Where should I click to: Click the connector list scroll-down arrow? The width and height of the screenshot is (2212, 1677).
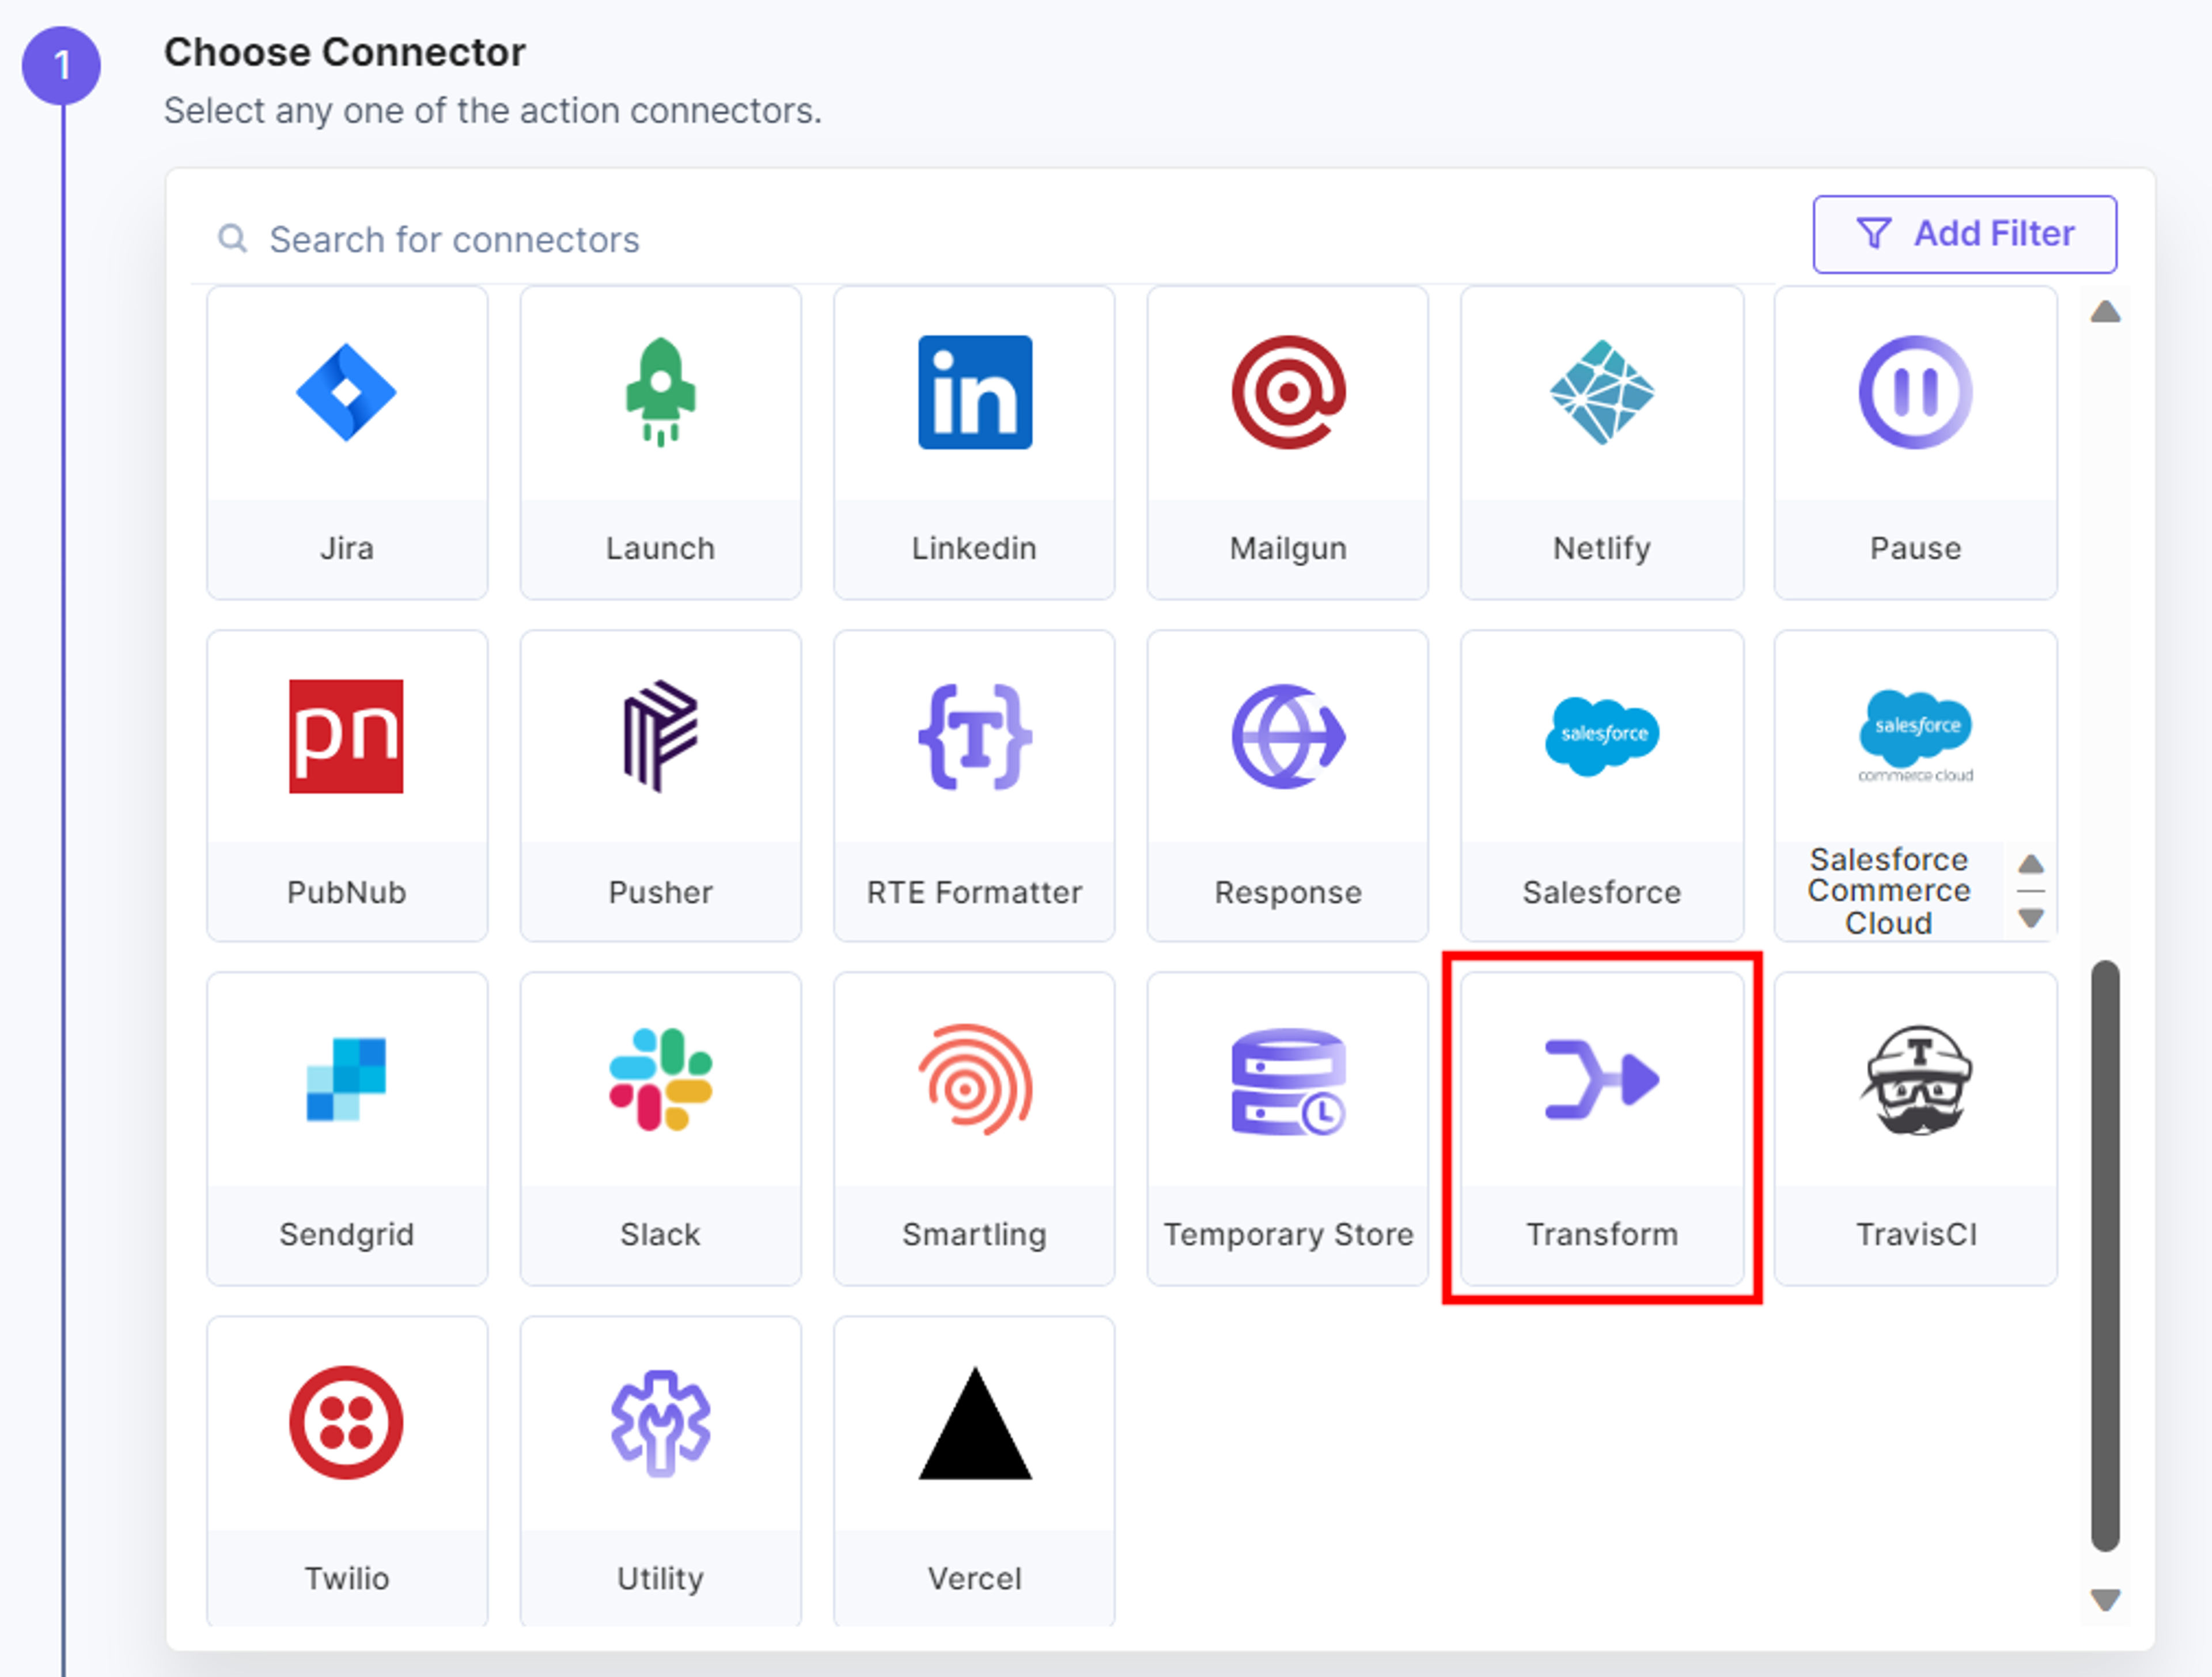pyautogui.click(x=2105, y=1600)
